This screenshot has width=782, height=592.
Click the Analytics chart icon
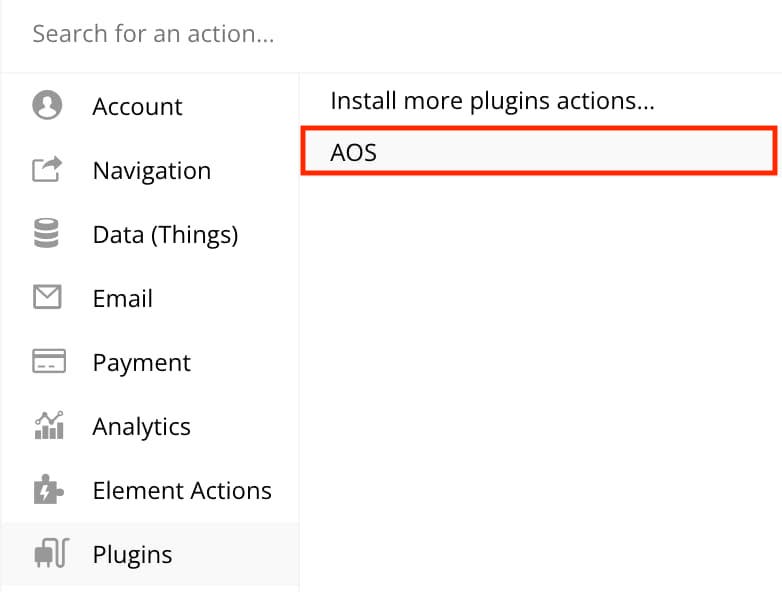click(x=49, y=425)
